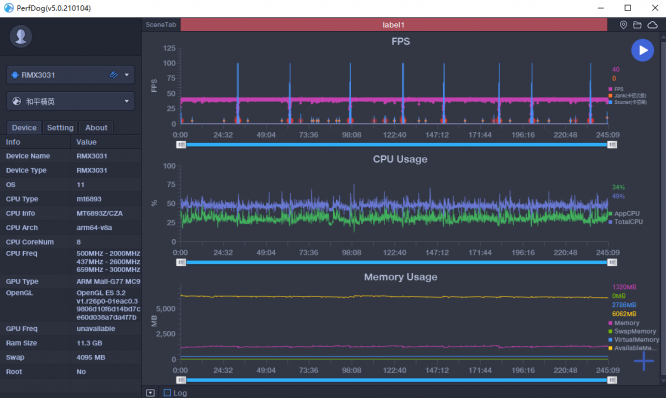666x398 pixels.
Task: Click the arm64-v8a CPU Arch value
Action: [94, 228]
